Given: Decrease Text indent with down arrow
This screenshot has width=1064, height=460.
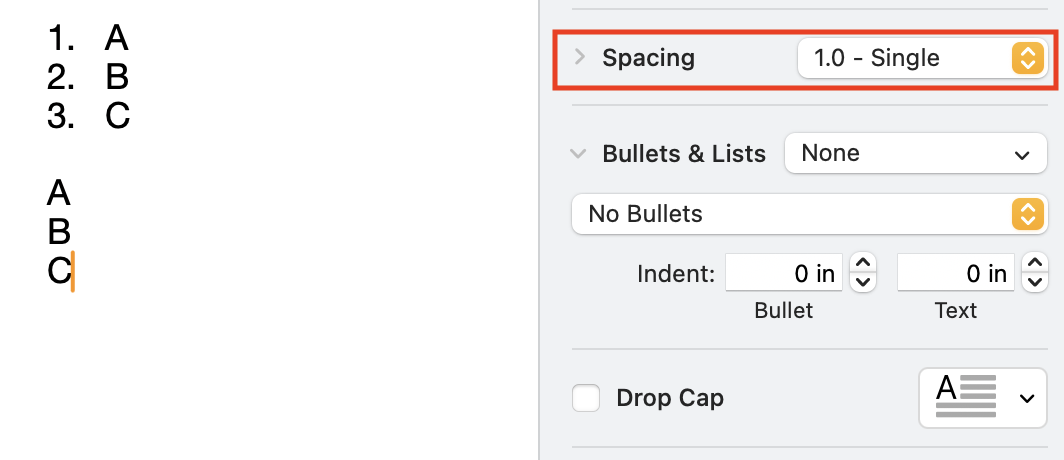Looking at the screenshot, I should click(x=1033, y=283).
